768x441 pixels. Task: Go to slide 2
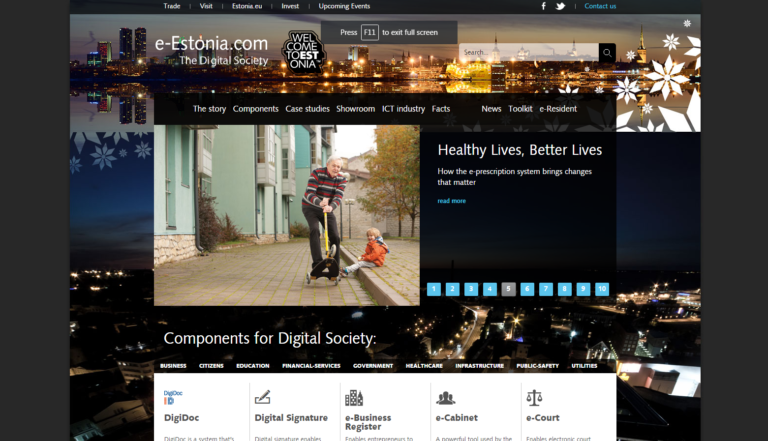coord(453,289)
